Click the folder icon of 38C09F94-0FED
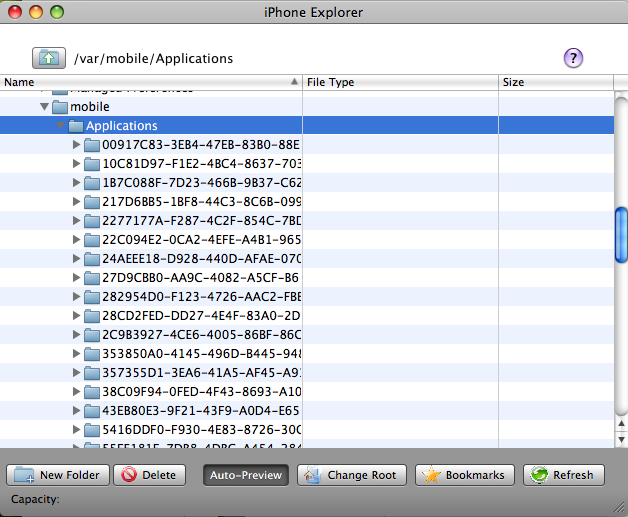The width and height of the screenshot is (628, 517). (x=92, y=392)
